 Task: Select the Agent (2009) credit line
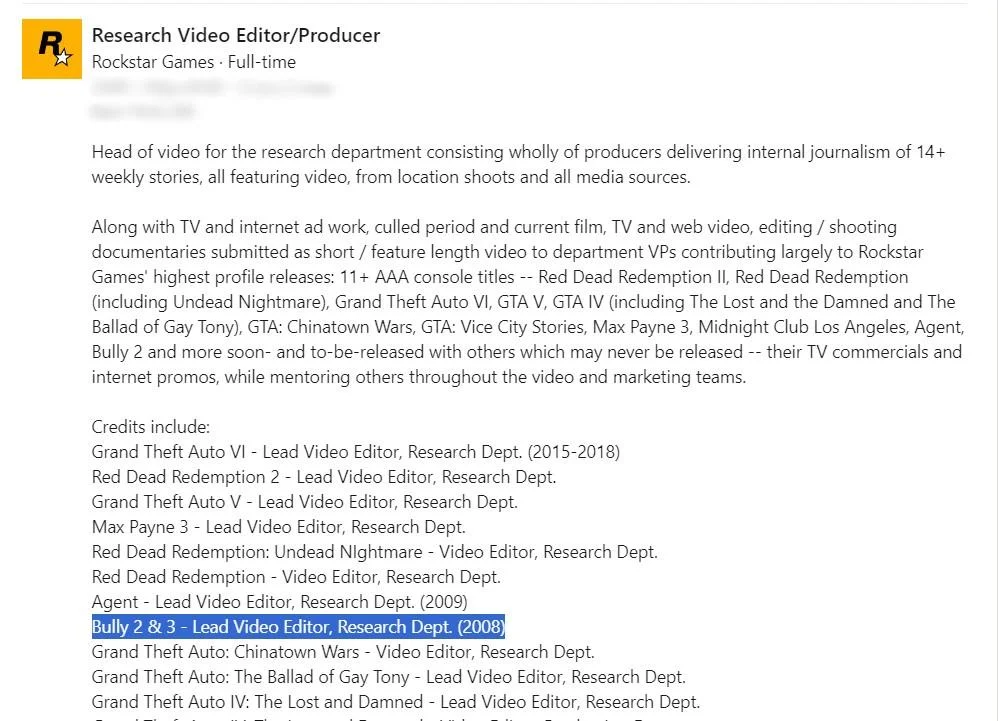279,602
